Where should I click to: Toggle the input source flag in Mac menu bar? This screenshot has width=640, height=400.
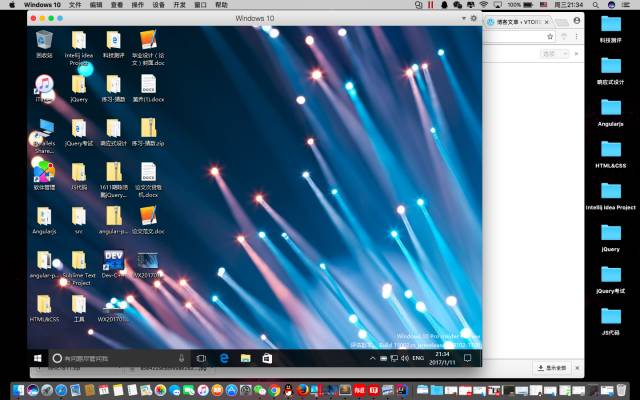[543, 5]
